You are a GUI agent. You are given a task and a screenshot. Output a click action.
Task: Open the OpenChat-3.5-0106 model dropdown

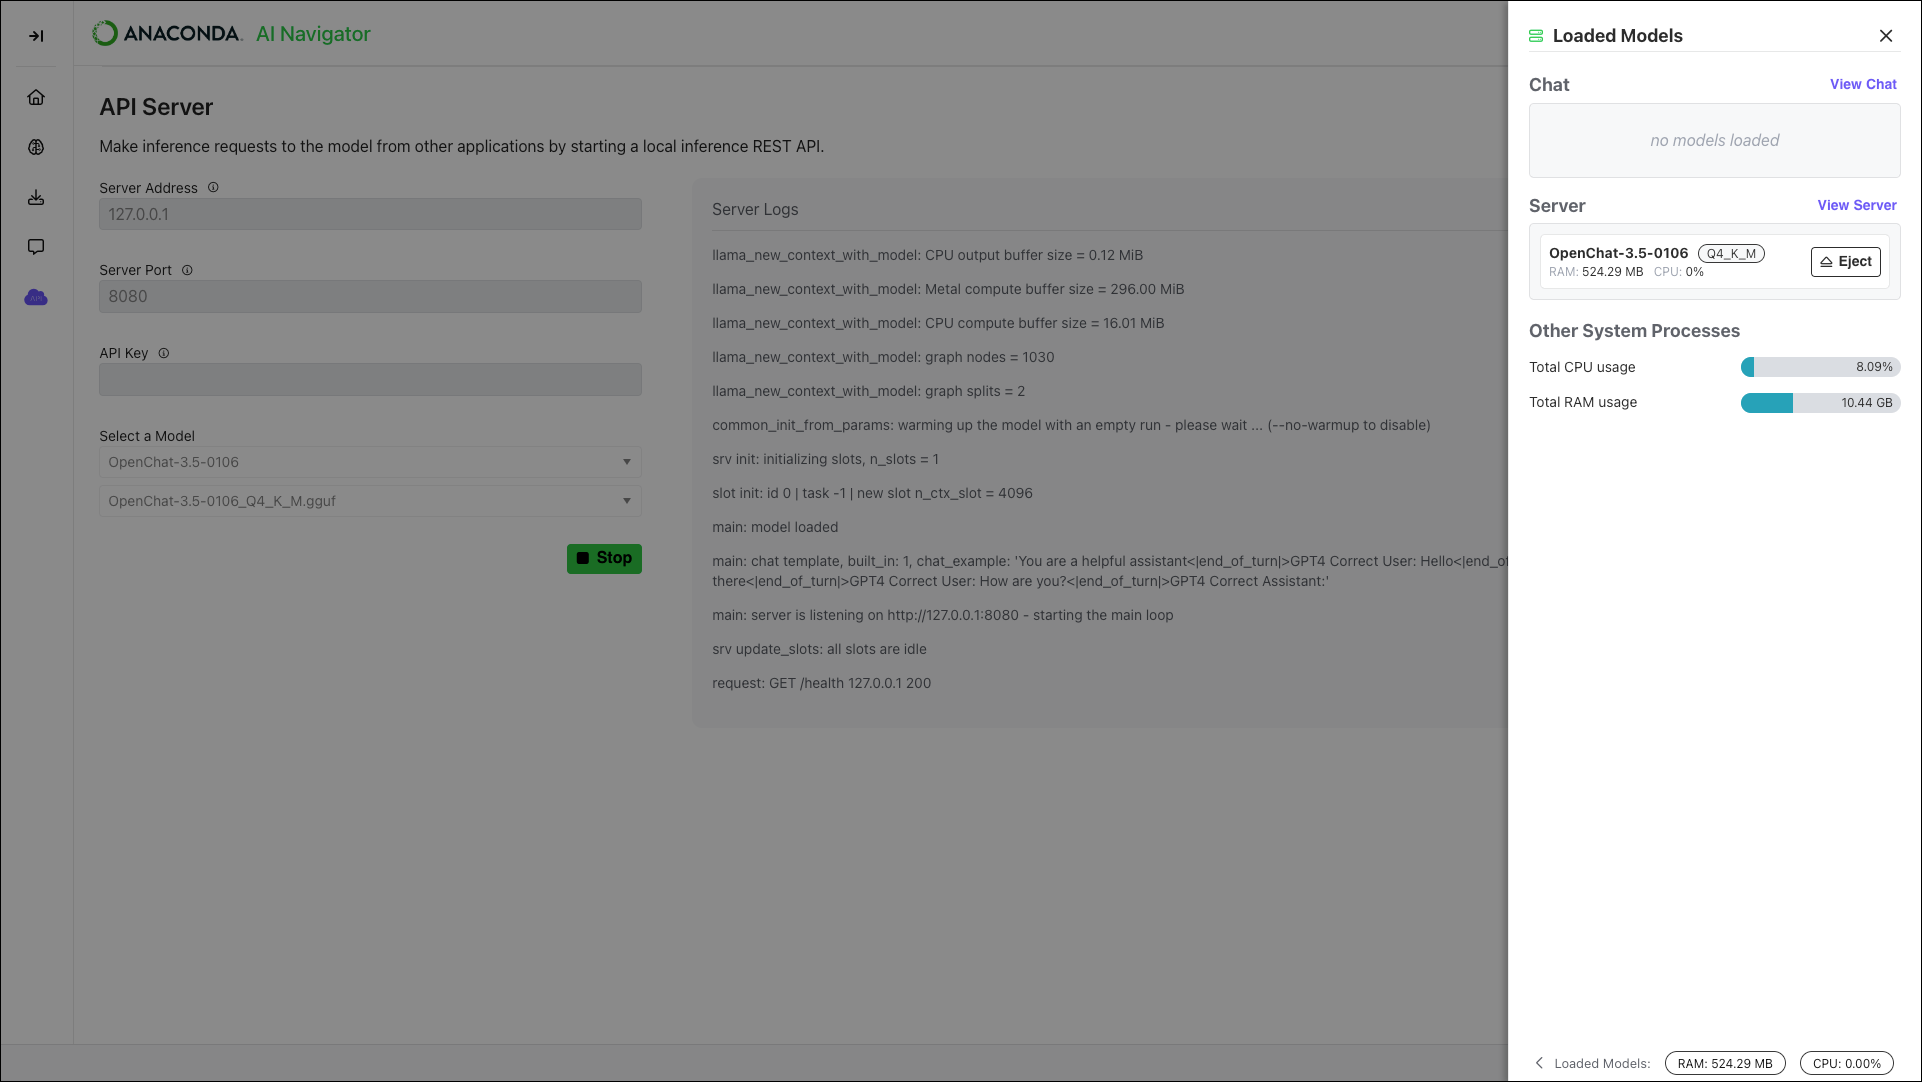point(370,462)
